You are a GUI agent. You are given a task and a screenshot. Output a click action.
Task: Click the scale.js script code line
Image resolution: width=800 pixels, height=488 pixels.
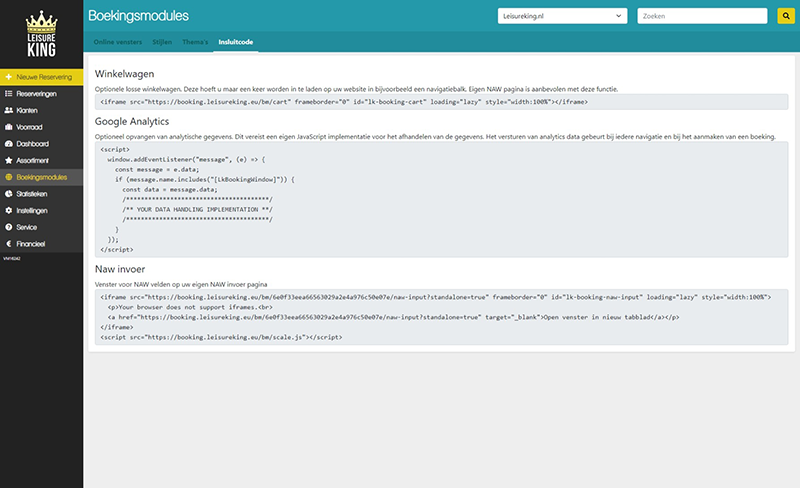[221, 337]
